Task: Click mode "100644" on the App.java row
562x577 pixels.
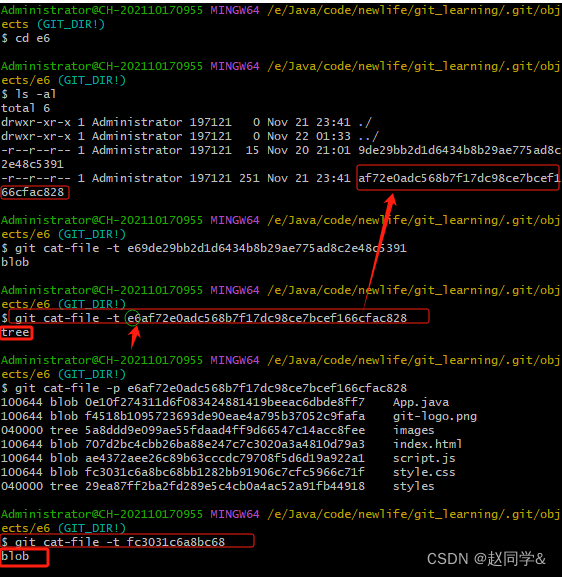Action: [x=22, y=402]
